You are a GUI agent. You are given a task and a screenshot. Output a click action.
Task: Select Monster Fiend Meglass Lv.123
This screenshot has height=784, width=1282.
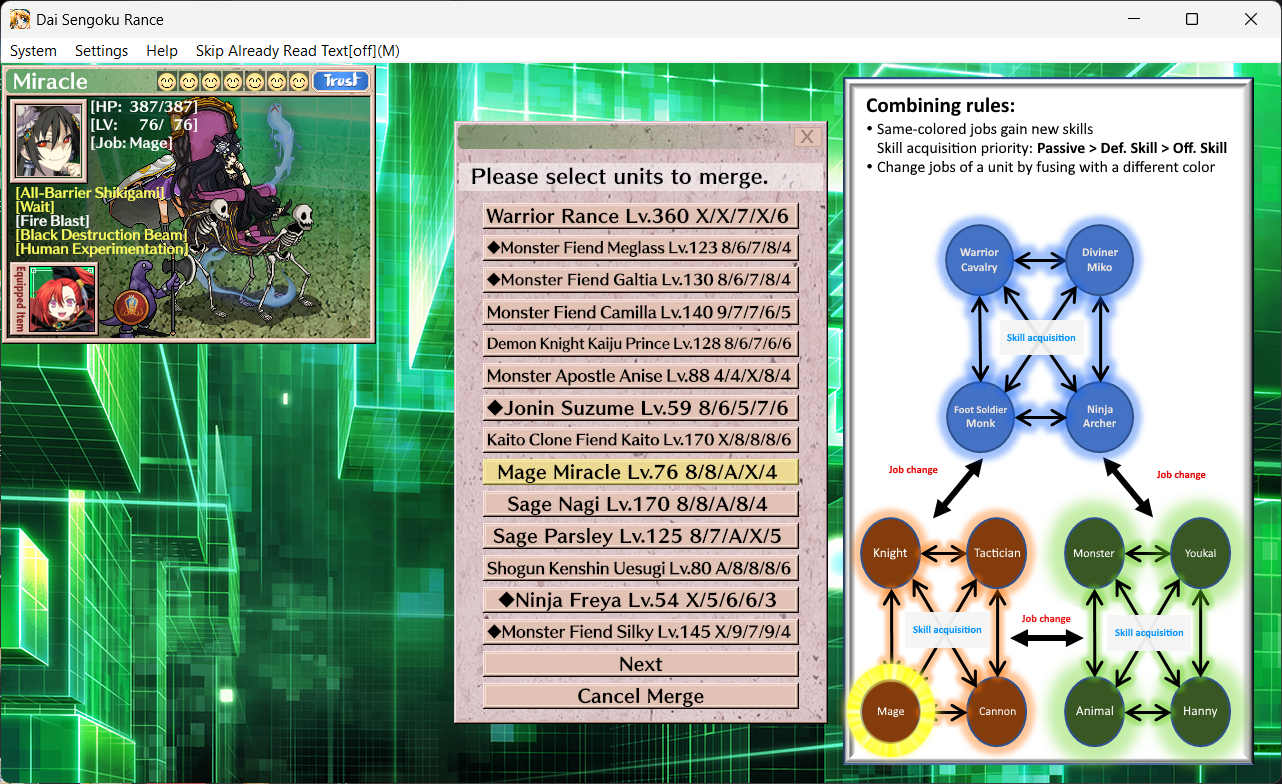pyautogui.click(x=640, y=248)
